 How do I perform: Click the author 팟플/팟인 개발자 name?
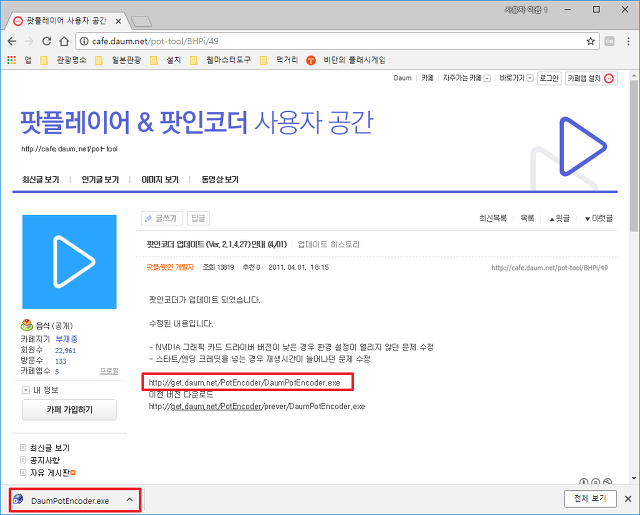170,267
